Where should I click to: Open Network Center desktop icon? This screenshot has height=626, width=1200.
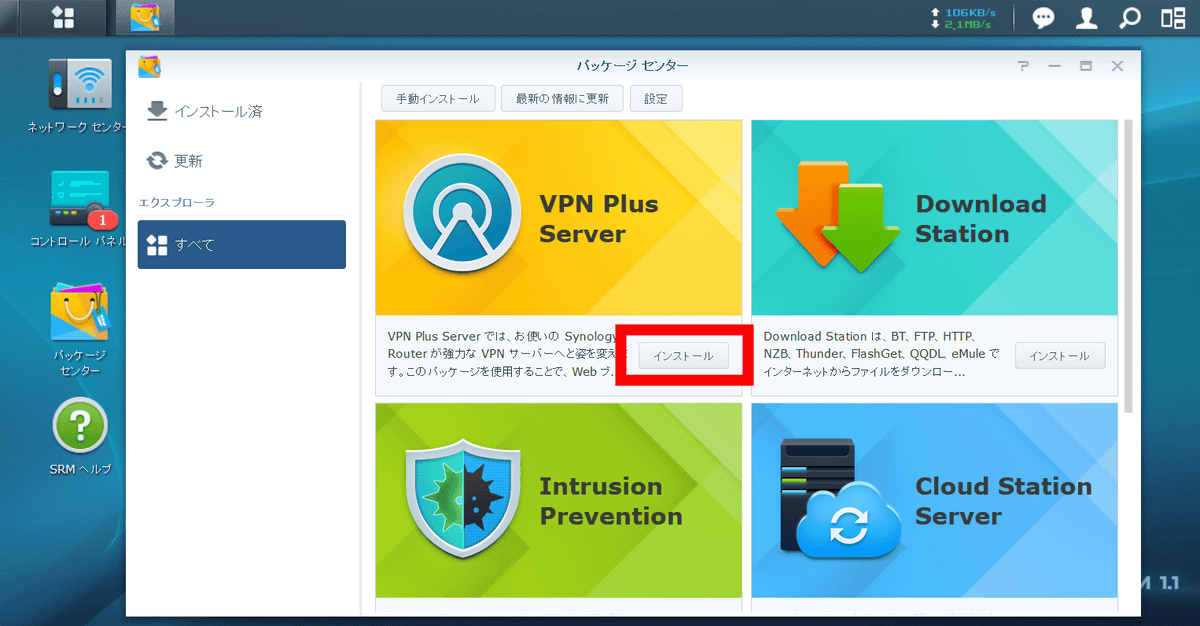[x=79, y=96]
